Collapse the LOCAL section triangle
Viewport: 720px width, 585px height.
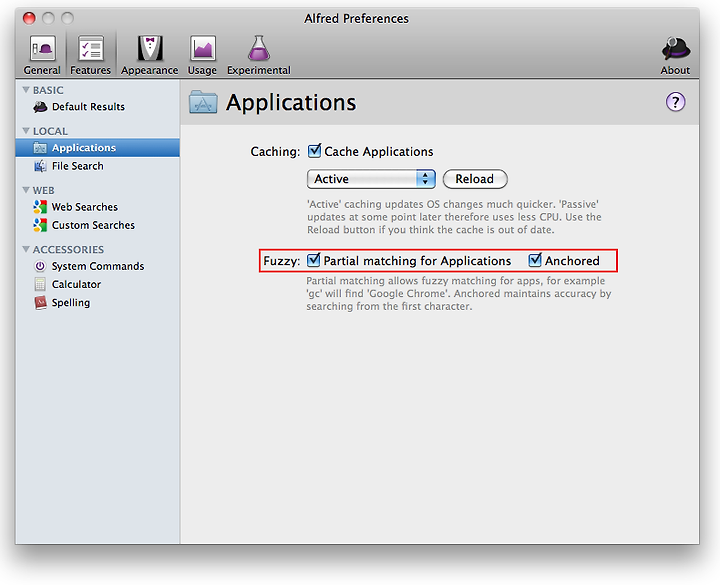pos(26,131)
